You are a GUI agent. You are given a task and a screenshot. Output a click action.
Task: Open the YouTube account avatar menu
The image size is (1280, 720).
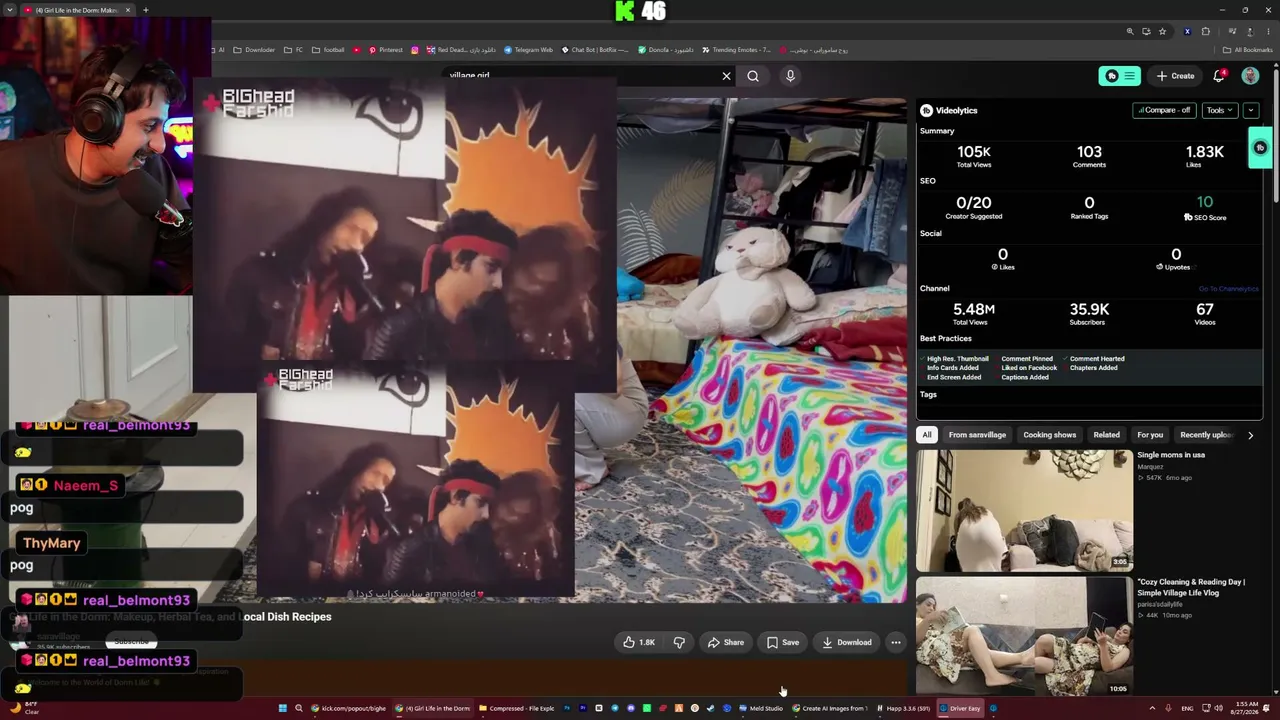click(x=1250, y=76)
